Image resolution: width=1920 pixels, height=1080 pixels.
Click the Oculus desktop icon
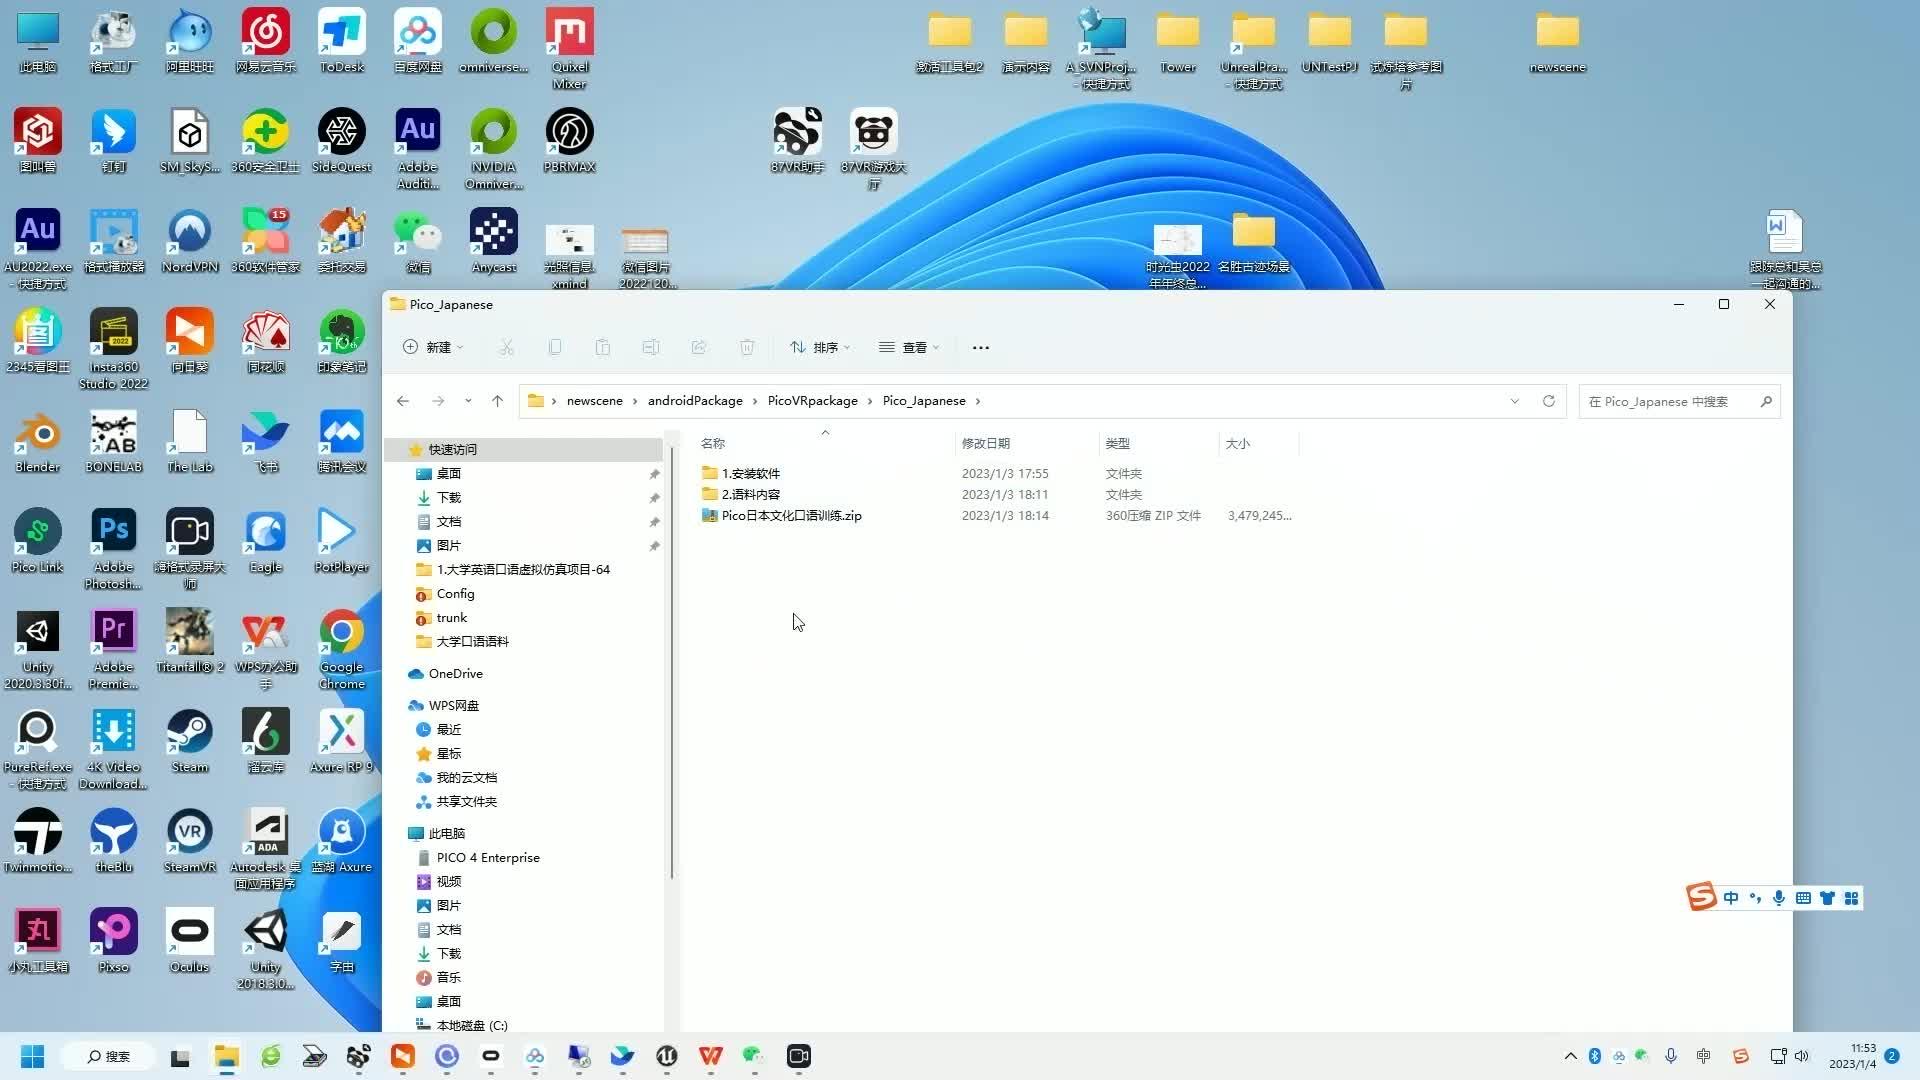(190, 940)
